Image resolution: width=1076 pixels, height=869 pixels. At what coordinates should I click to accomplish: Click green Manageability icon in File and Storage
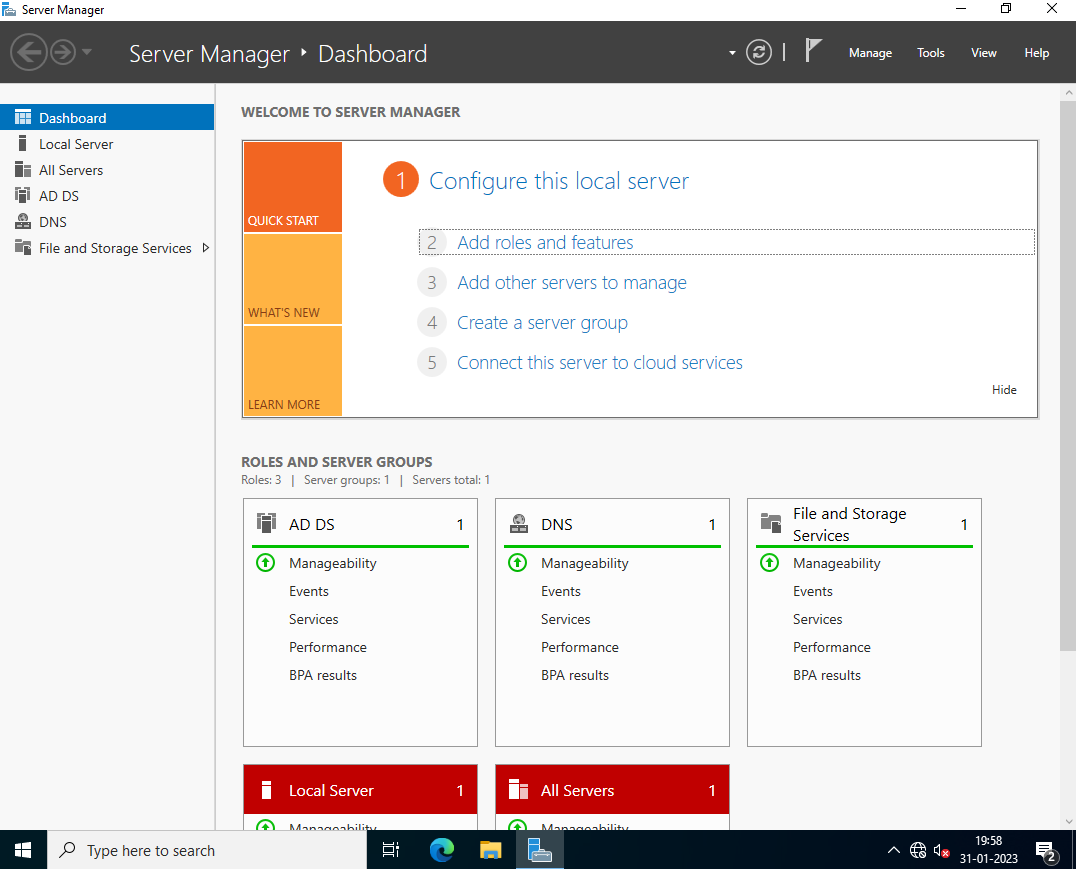[769, 563]
